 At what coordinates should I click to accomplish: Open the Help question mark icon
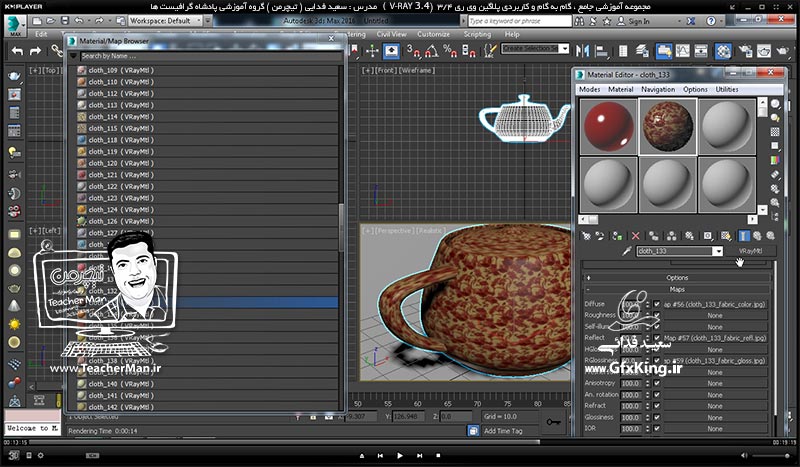tap(711, 21)
